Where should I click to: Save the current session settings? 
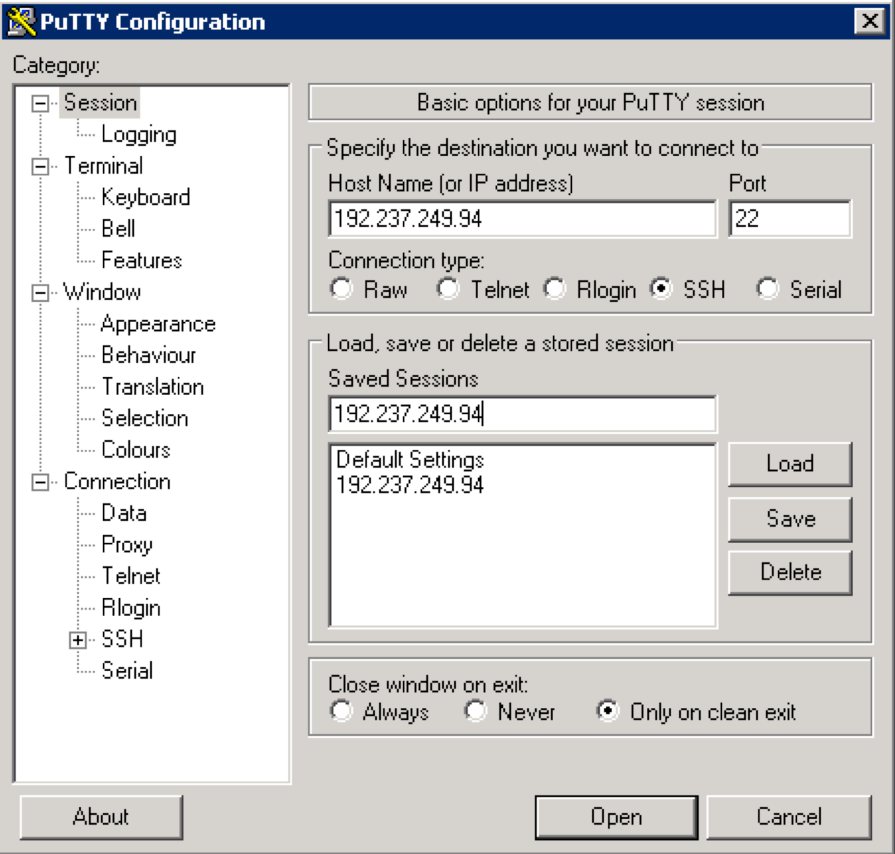coord(789,518)
